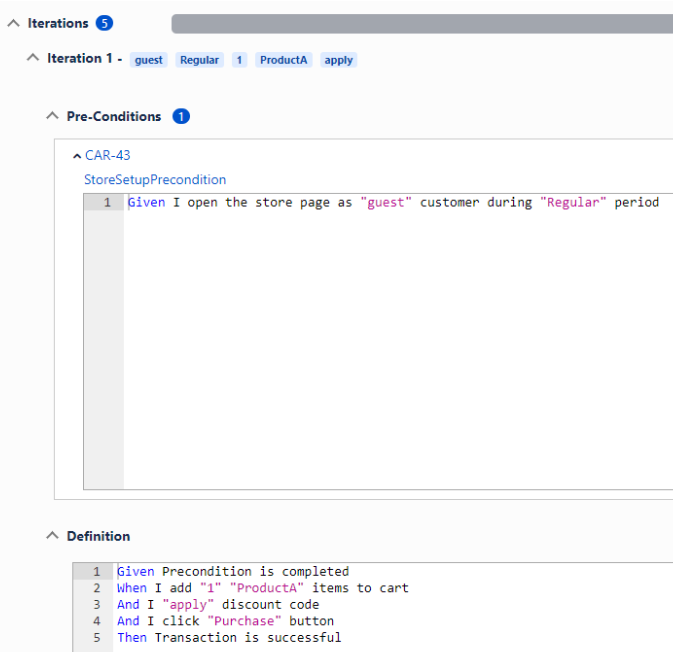Click the "Purchase" string in Definition

tap(244, 621)
